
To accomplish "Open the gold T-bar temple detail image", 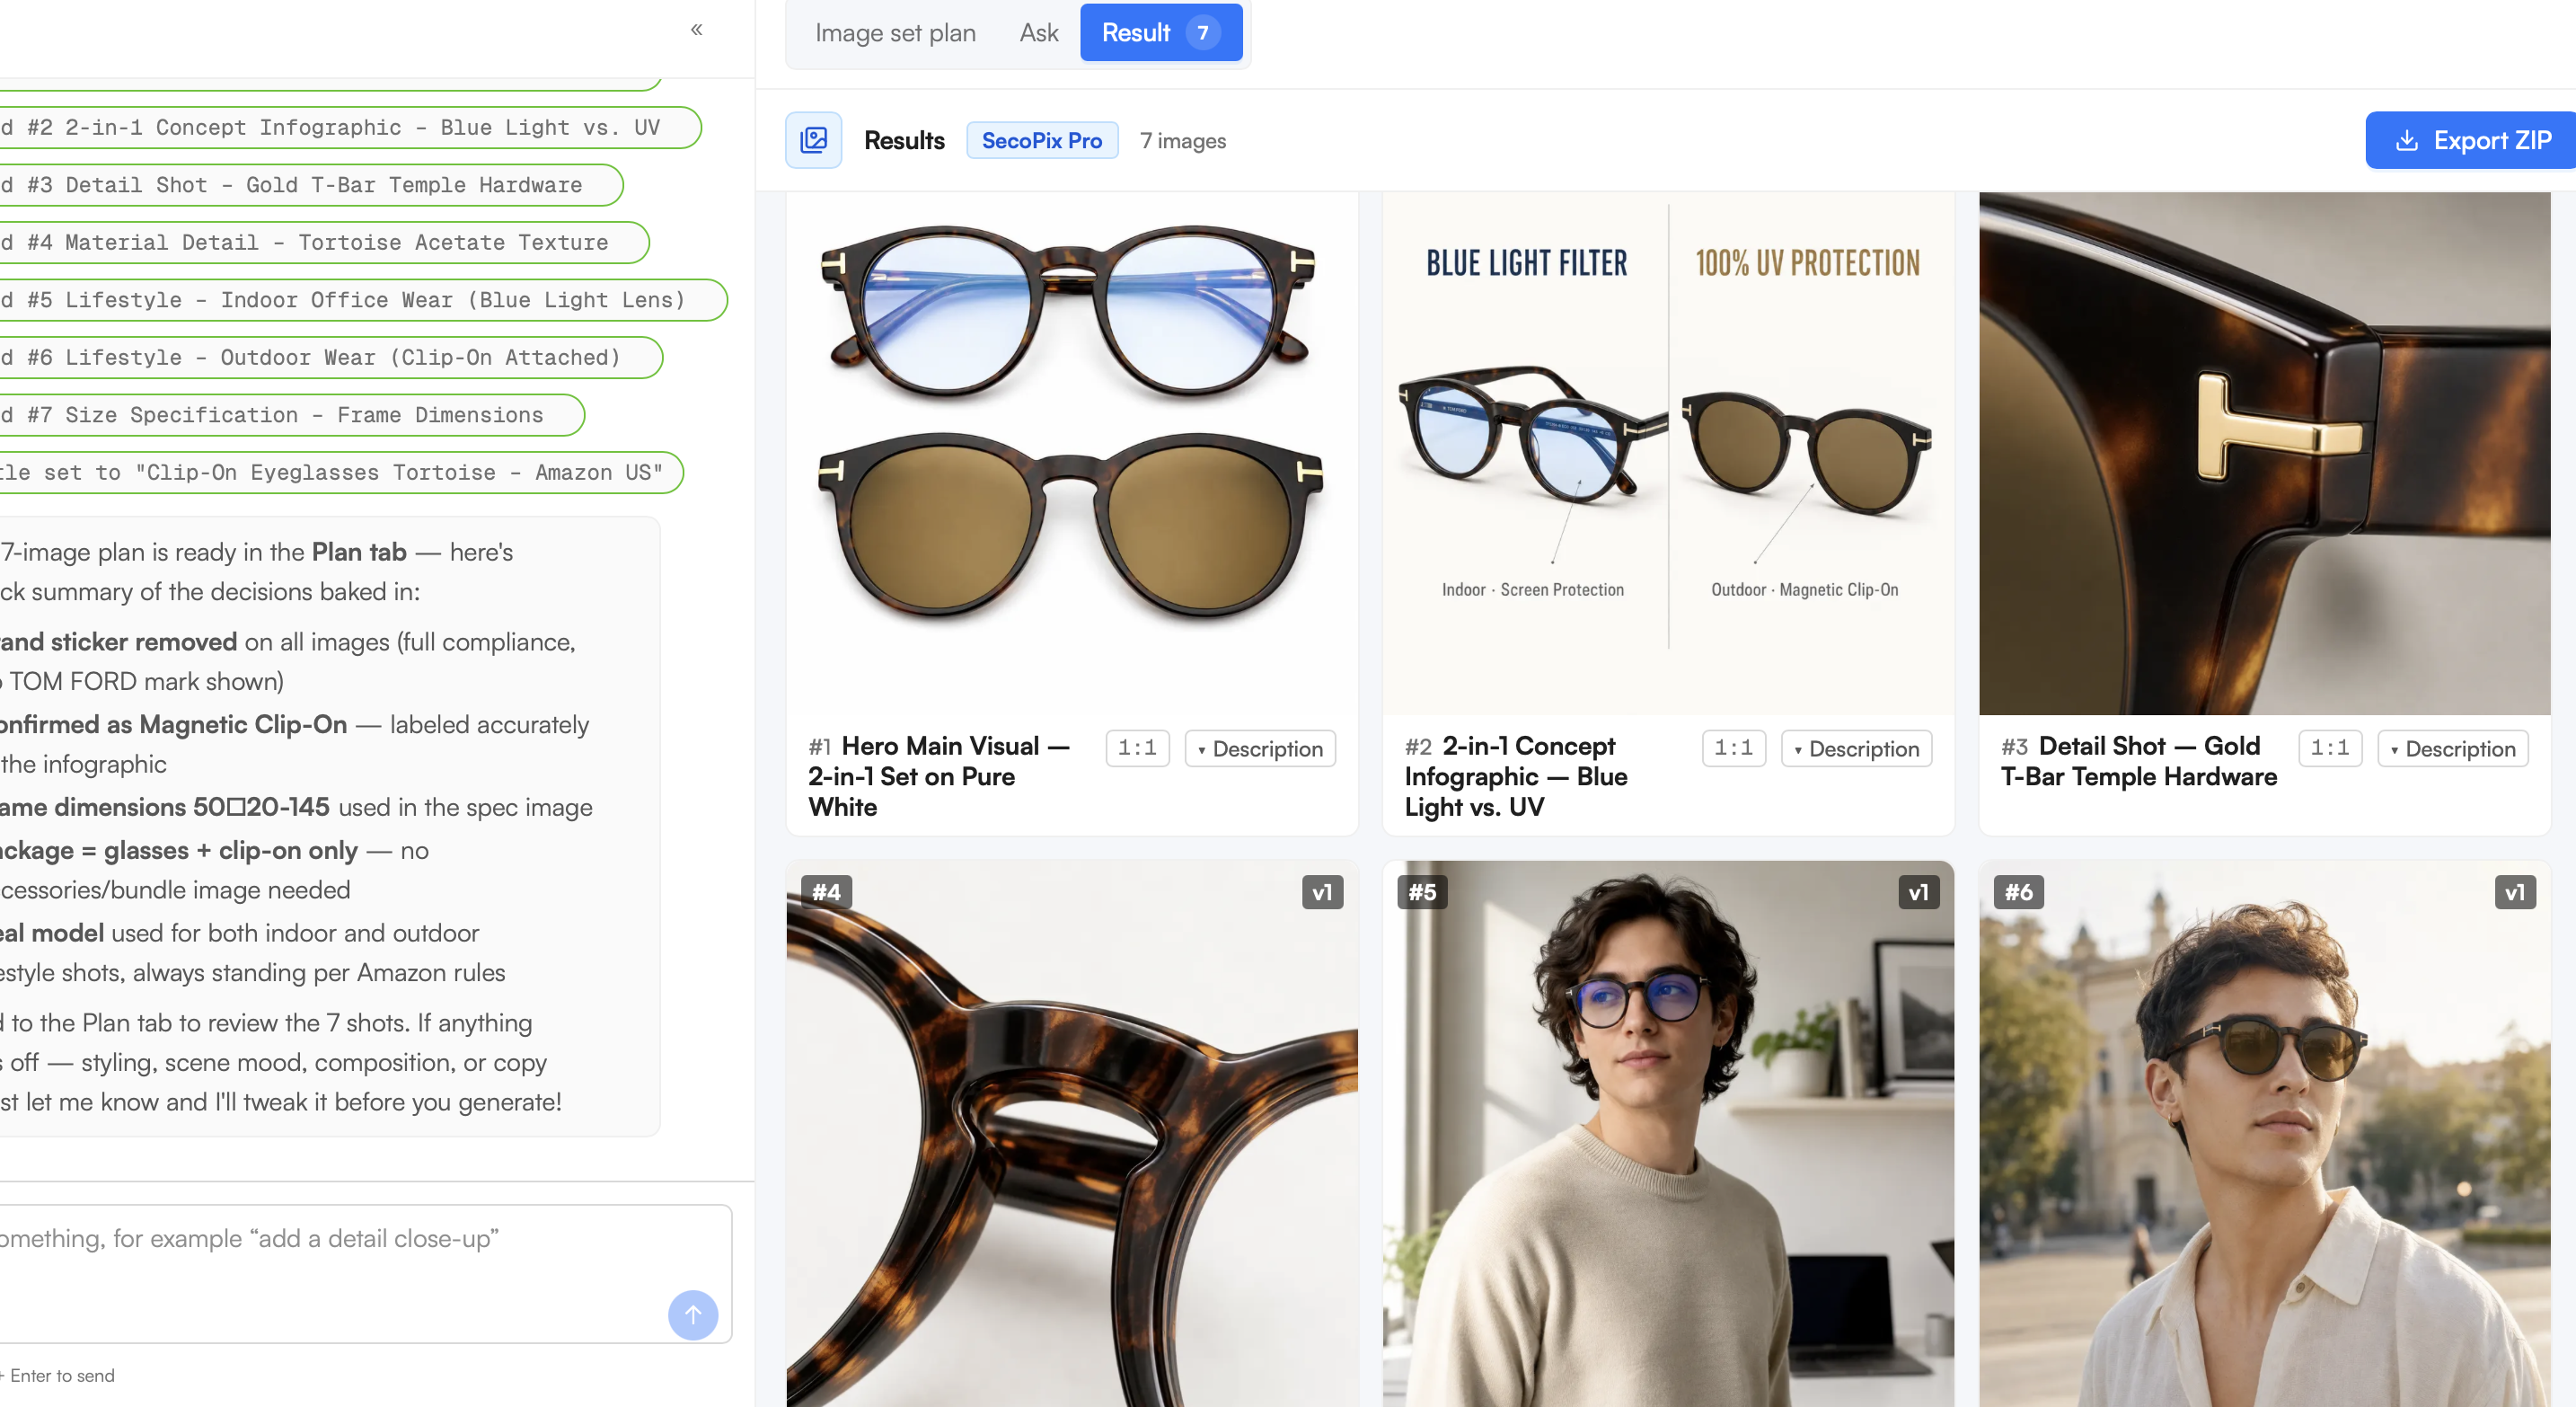I will 2264,453.
